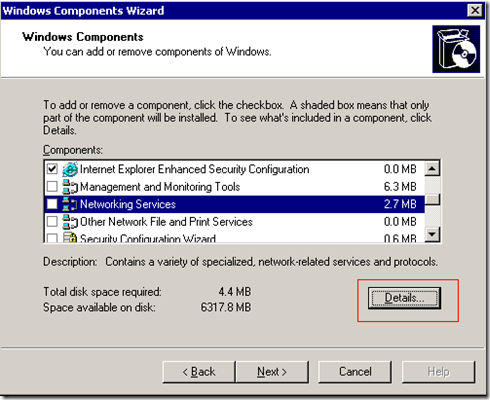This screenshot has height=400, width=490.
Task: Click the components list scroll down arrow
Action: (432, 234)
